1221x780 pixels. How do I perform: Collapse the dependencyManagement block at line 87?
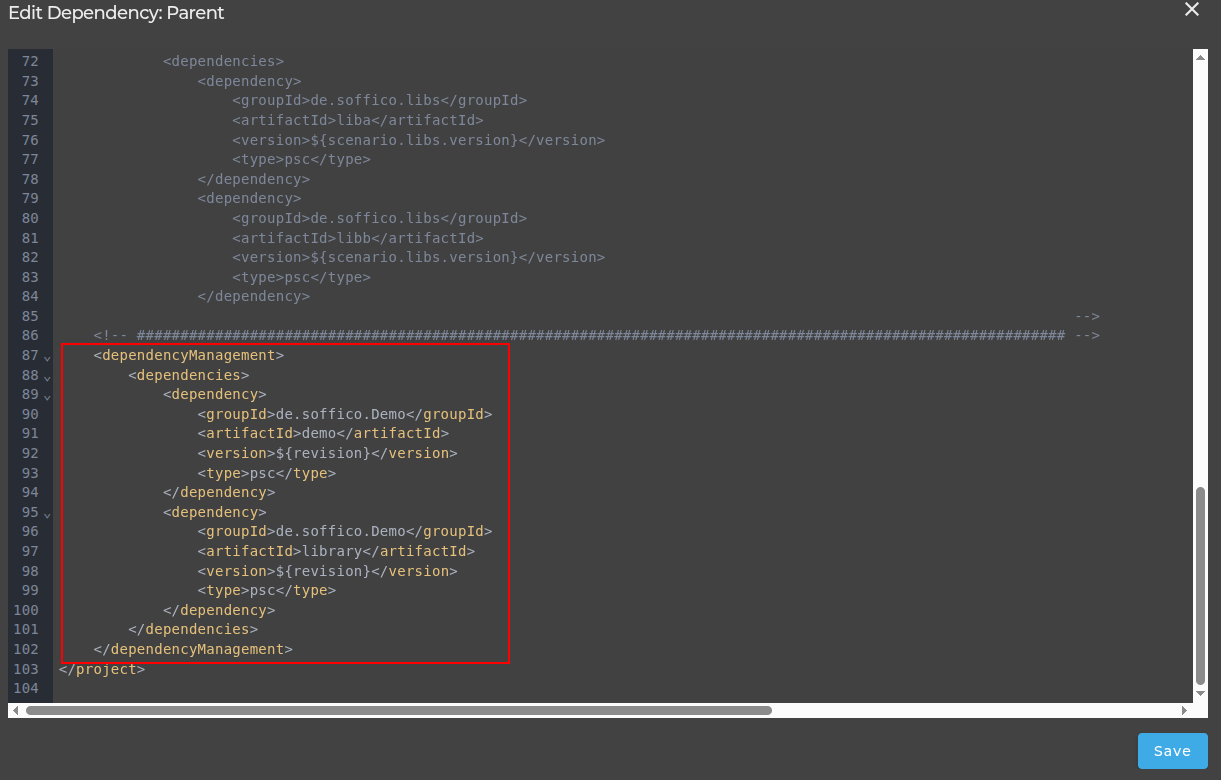[x=47, y=357]
